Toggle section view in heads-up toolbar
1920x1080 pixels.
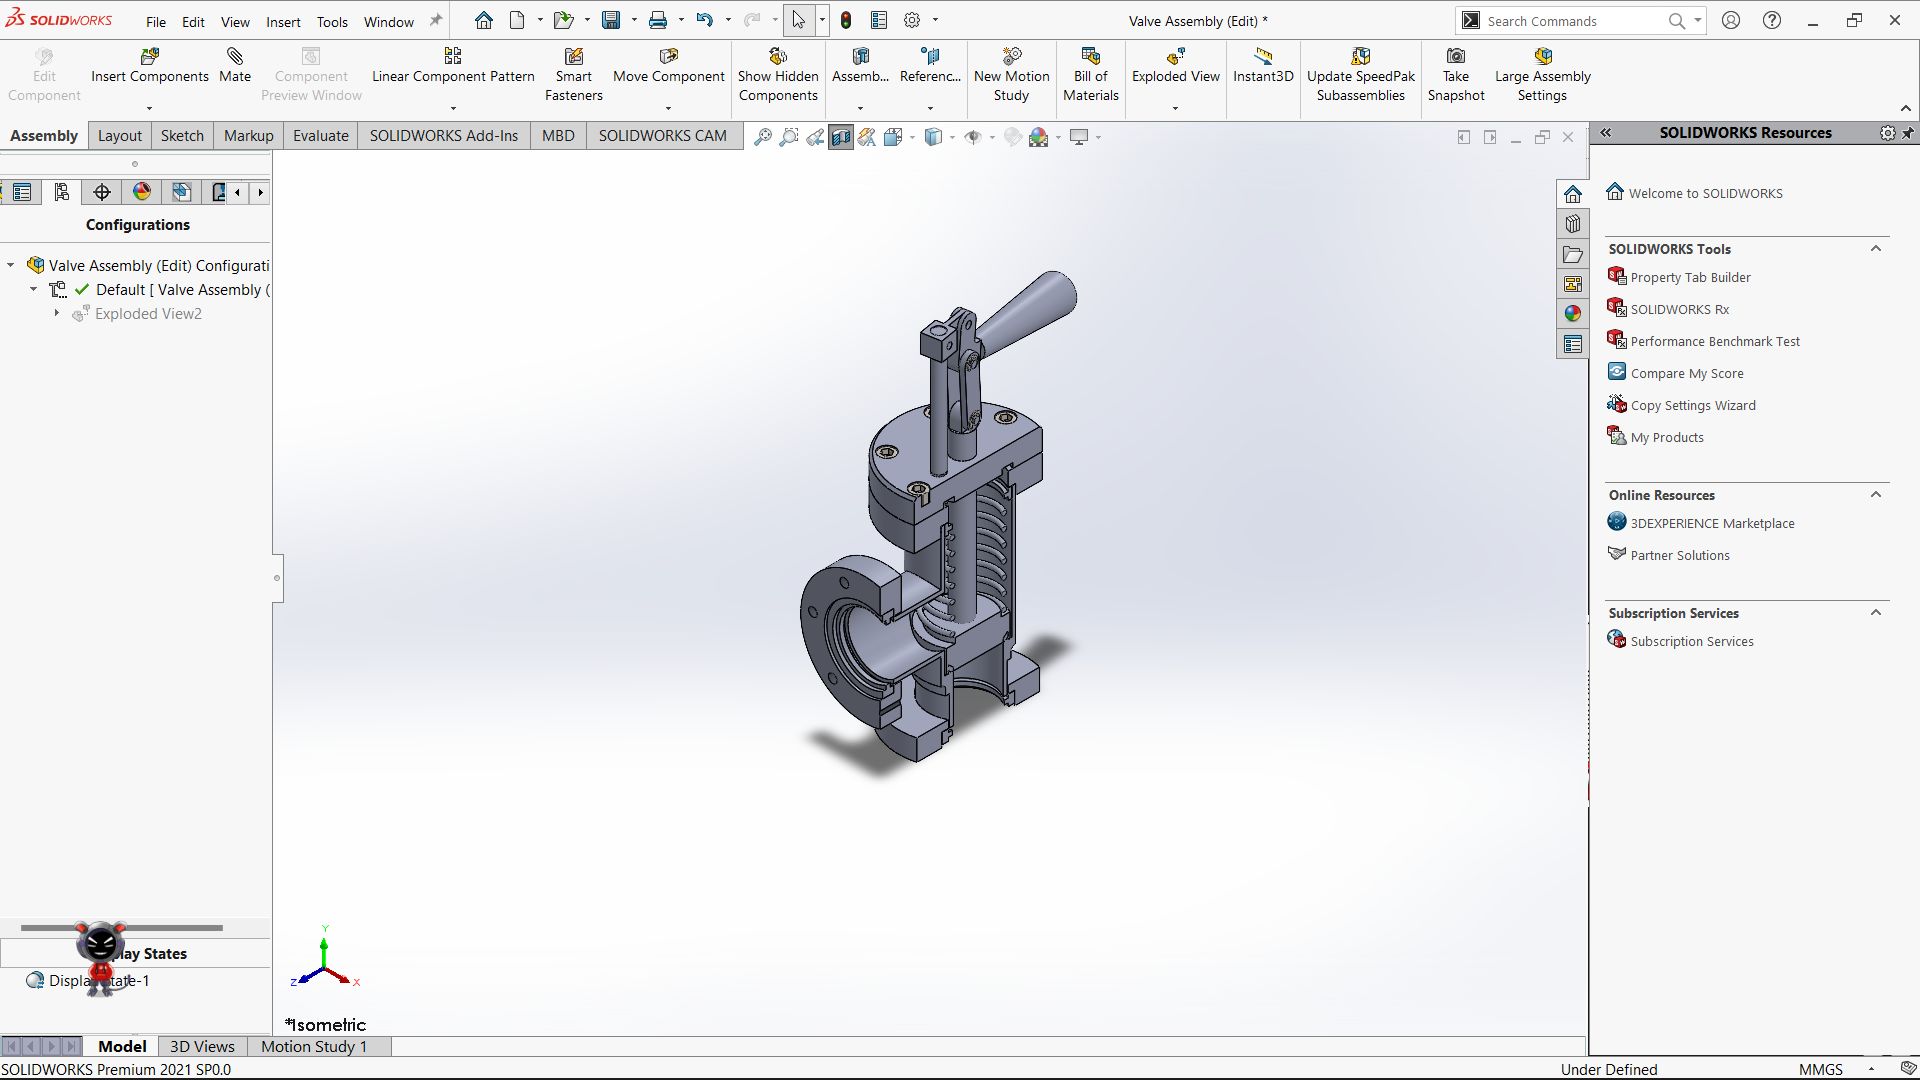pos(841,137)
